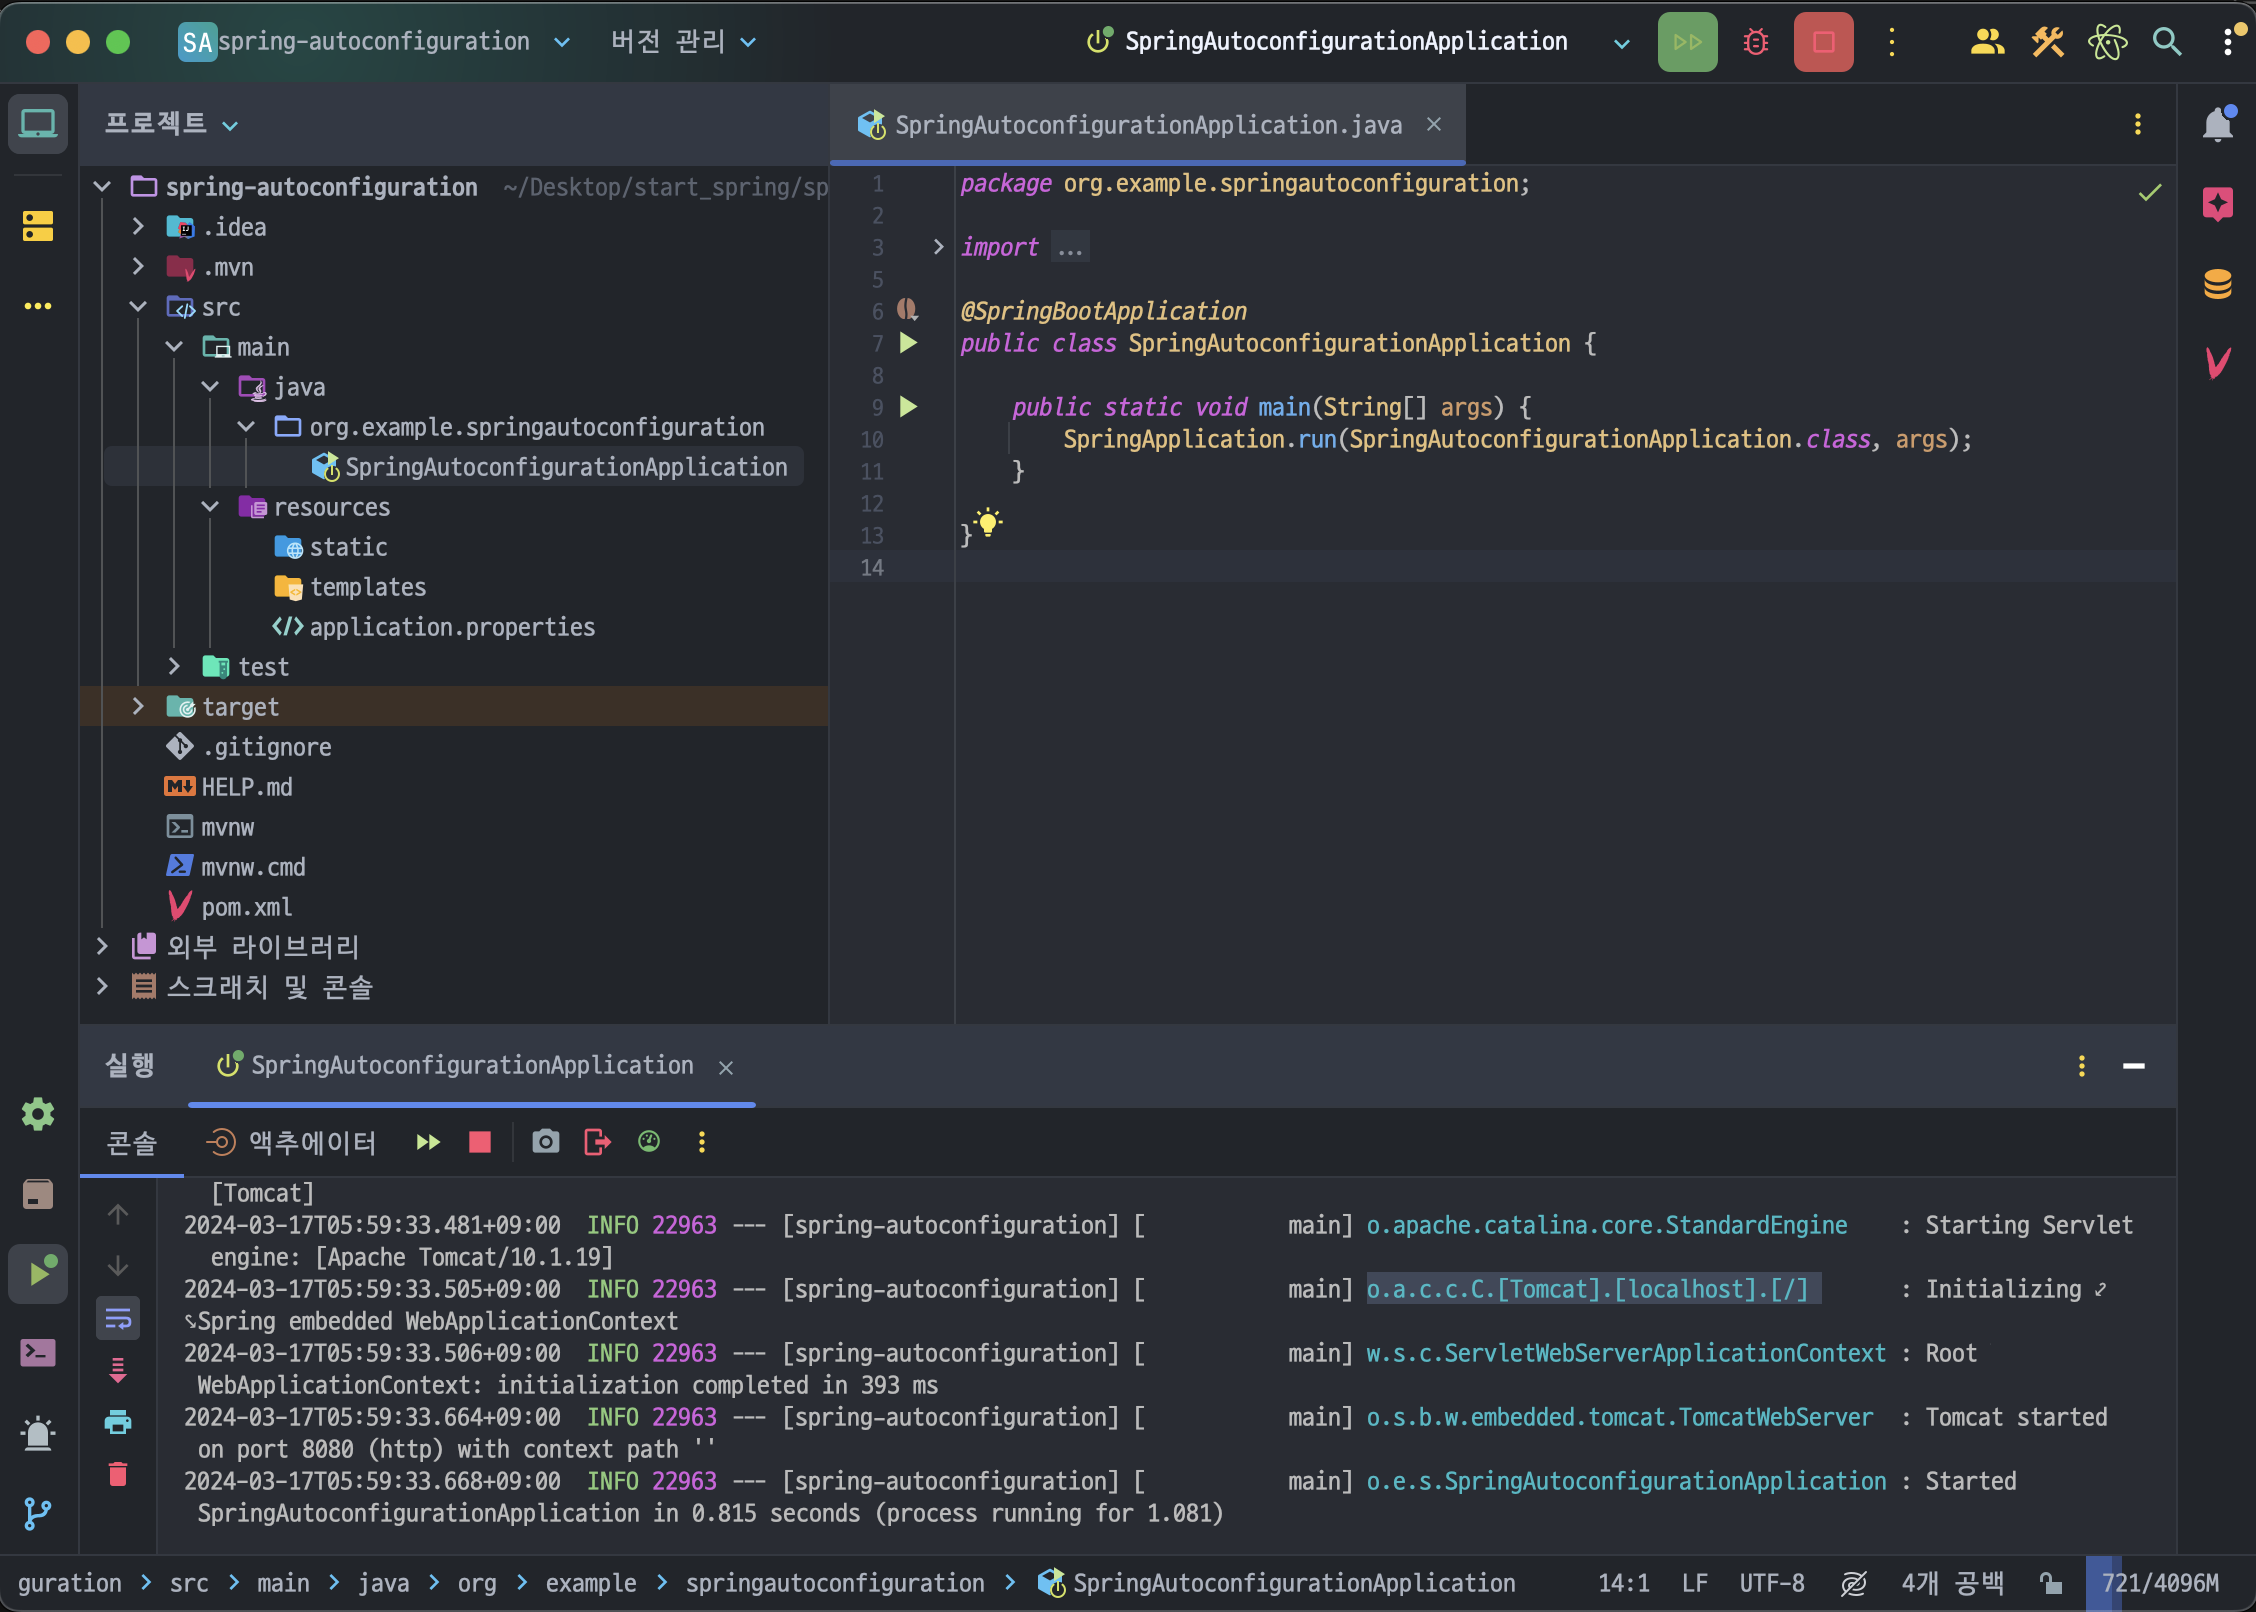Clear console output with trash icon
This screenshot has width=2256, height=1612.
pos(118,1474)
